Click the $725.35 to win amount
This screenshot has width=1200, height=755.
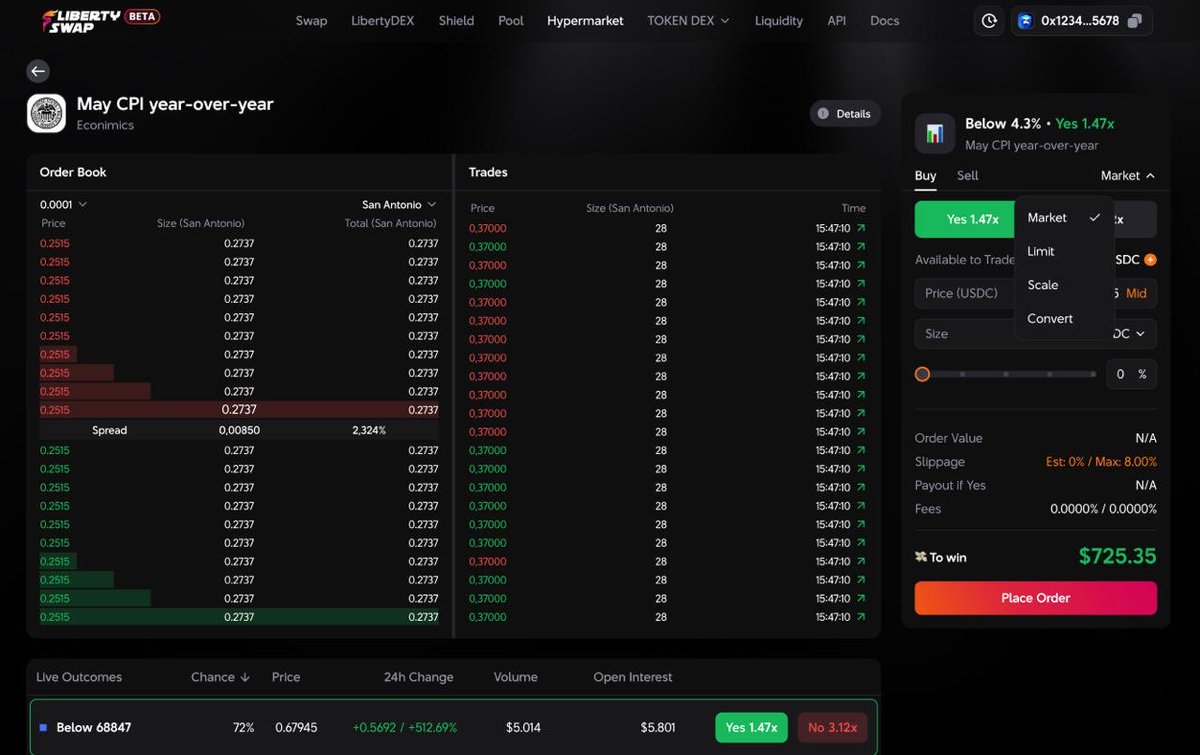point(1117,557)
